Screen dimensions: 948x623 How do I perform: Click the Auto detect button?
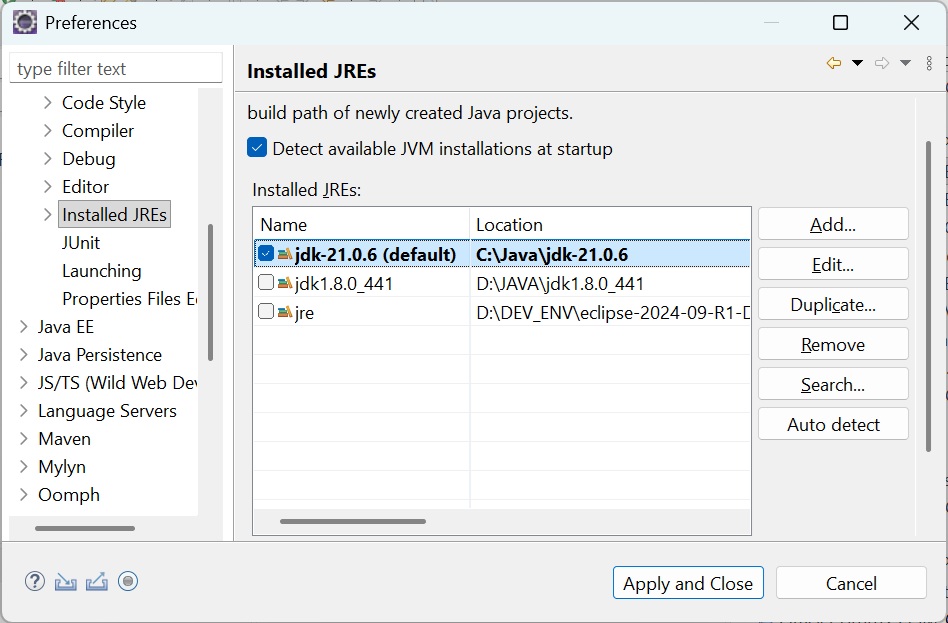click(x=833, y=424)
